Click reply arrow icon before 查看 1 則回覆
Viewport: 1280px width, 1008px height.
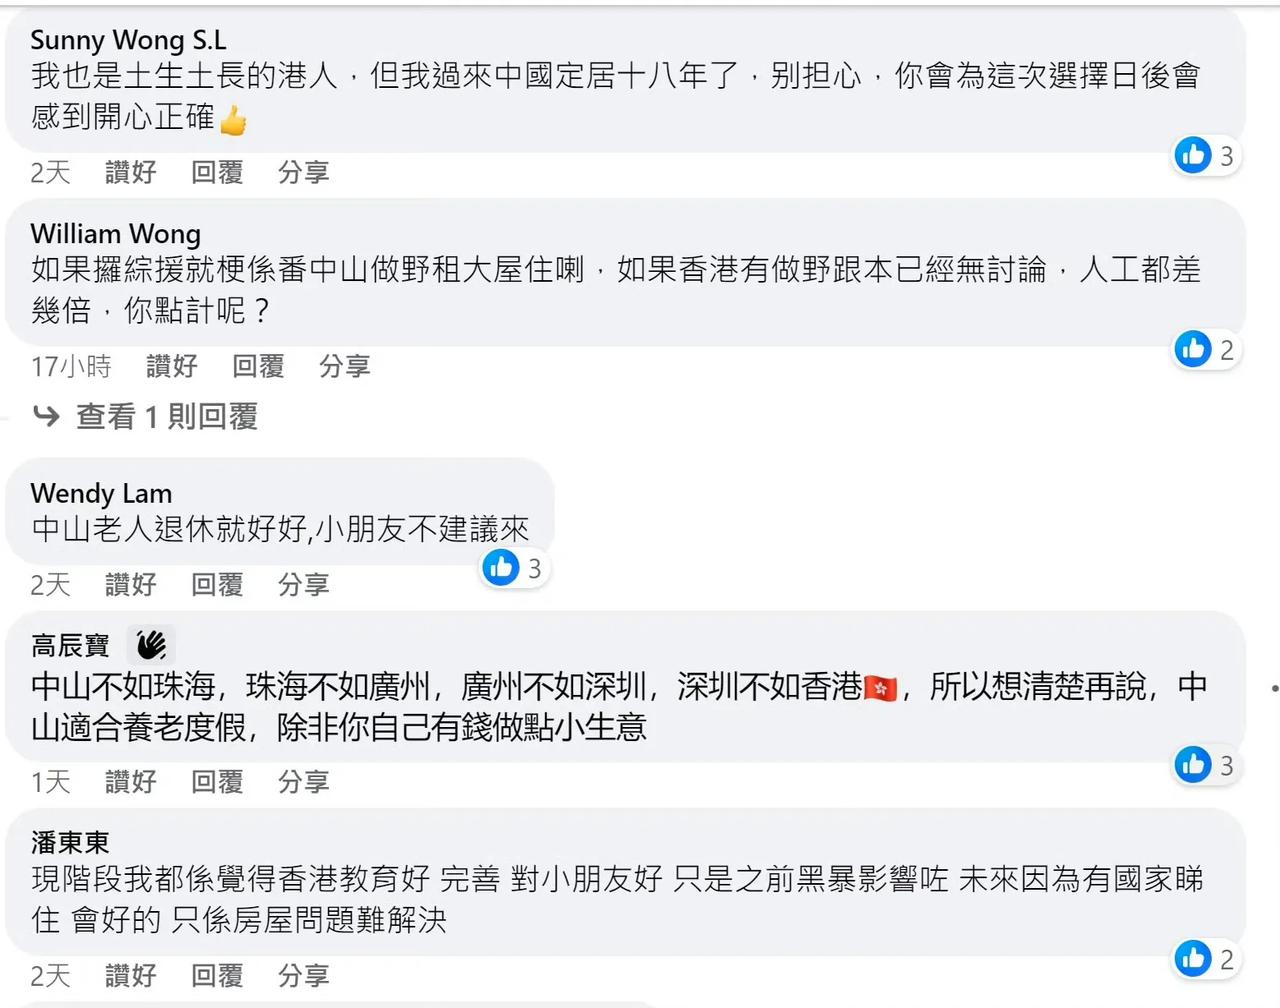coord(46,415)
